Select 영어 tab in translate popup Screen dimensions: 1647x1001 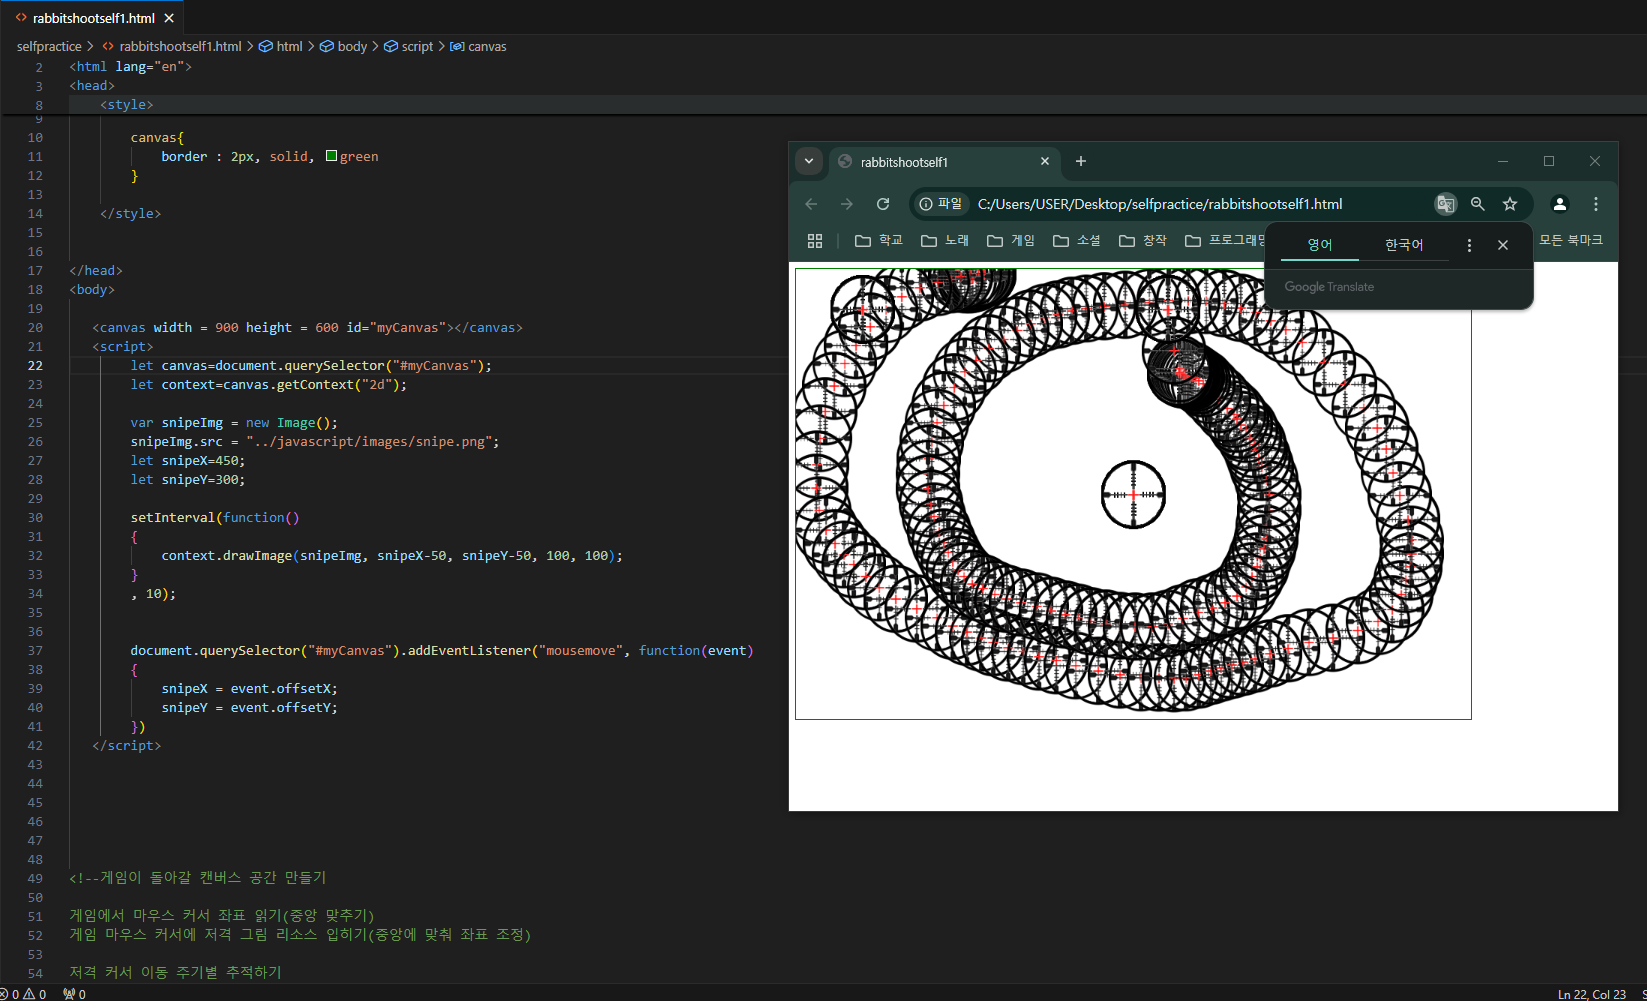click(x=1320, y=245)
